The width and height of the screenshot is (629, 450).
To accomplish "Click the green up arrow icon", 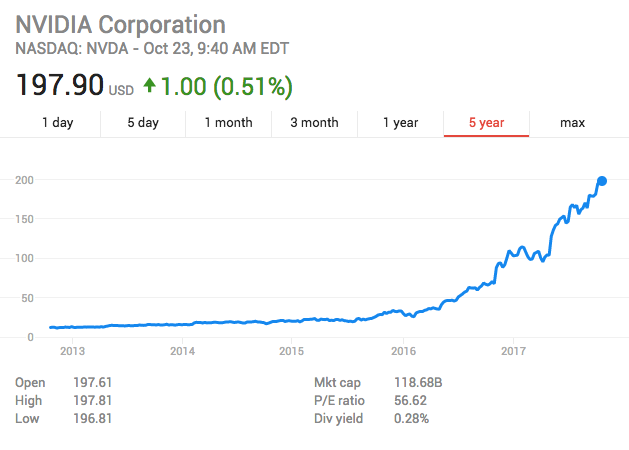I will point(150,86).
